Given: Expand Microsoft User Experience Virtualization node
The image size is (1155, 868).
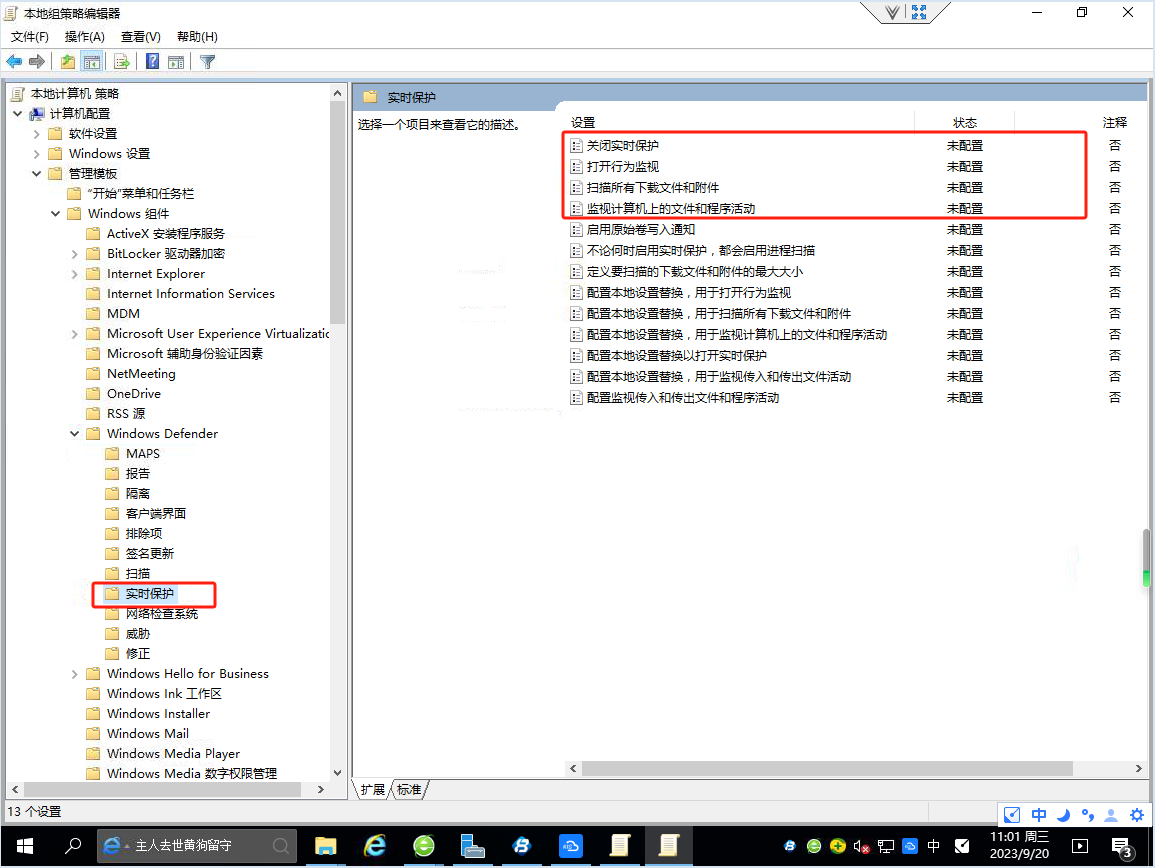Looking at the screenshot, I should tap(74, 334).
